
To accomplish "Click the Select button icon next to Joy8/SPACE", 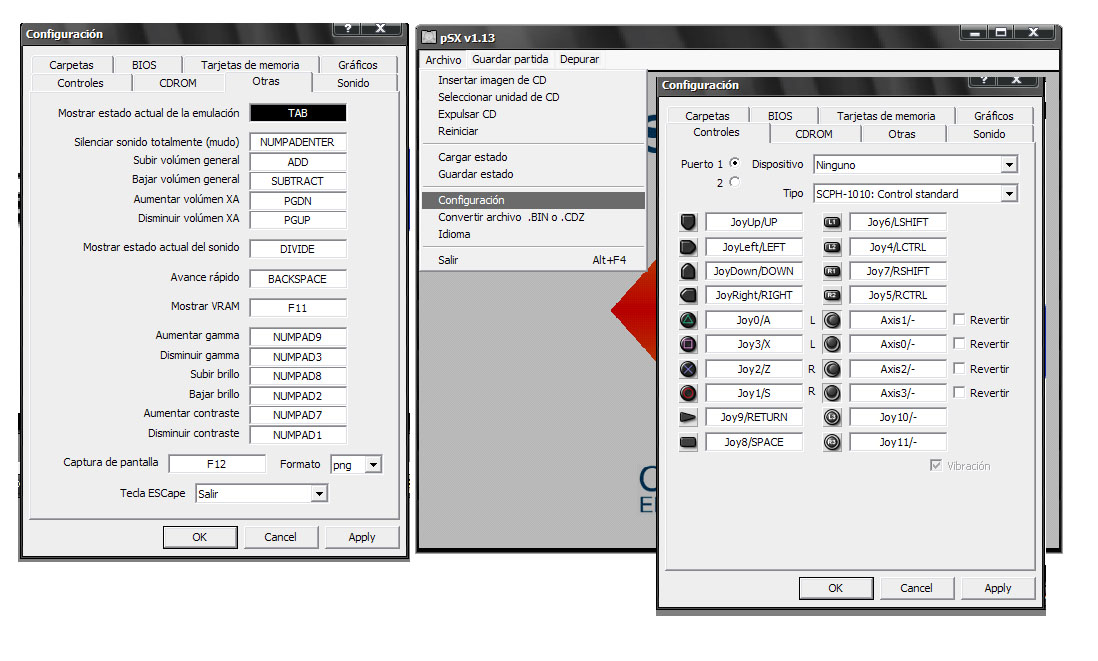I will click(x=688, y=442).
